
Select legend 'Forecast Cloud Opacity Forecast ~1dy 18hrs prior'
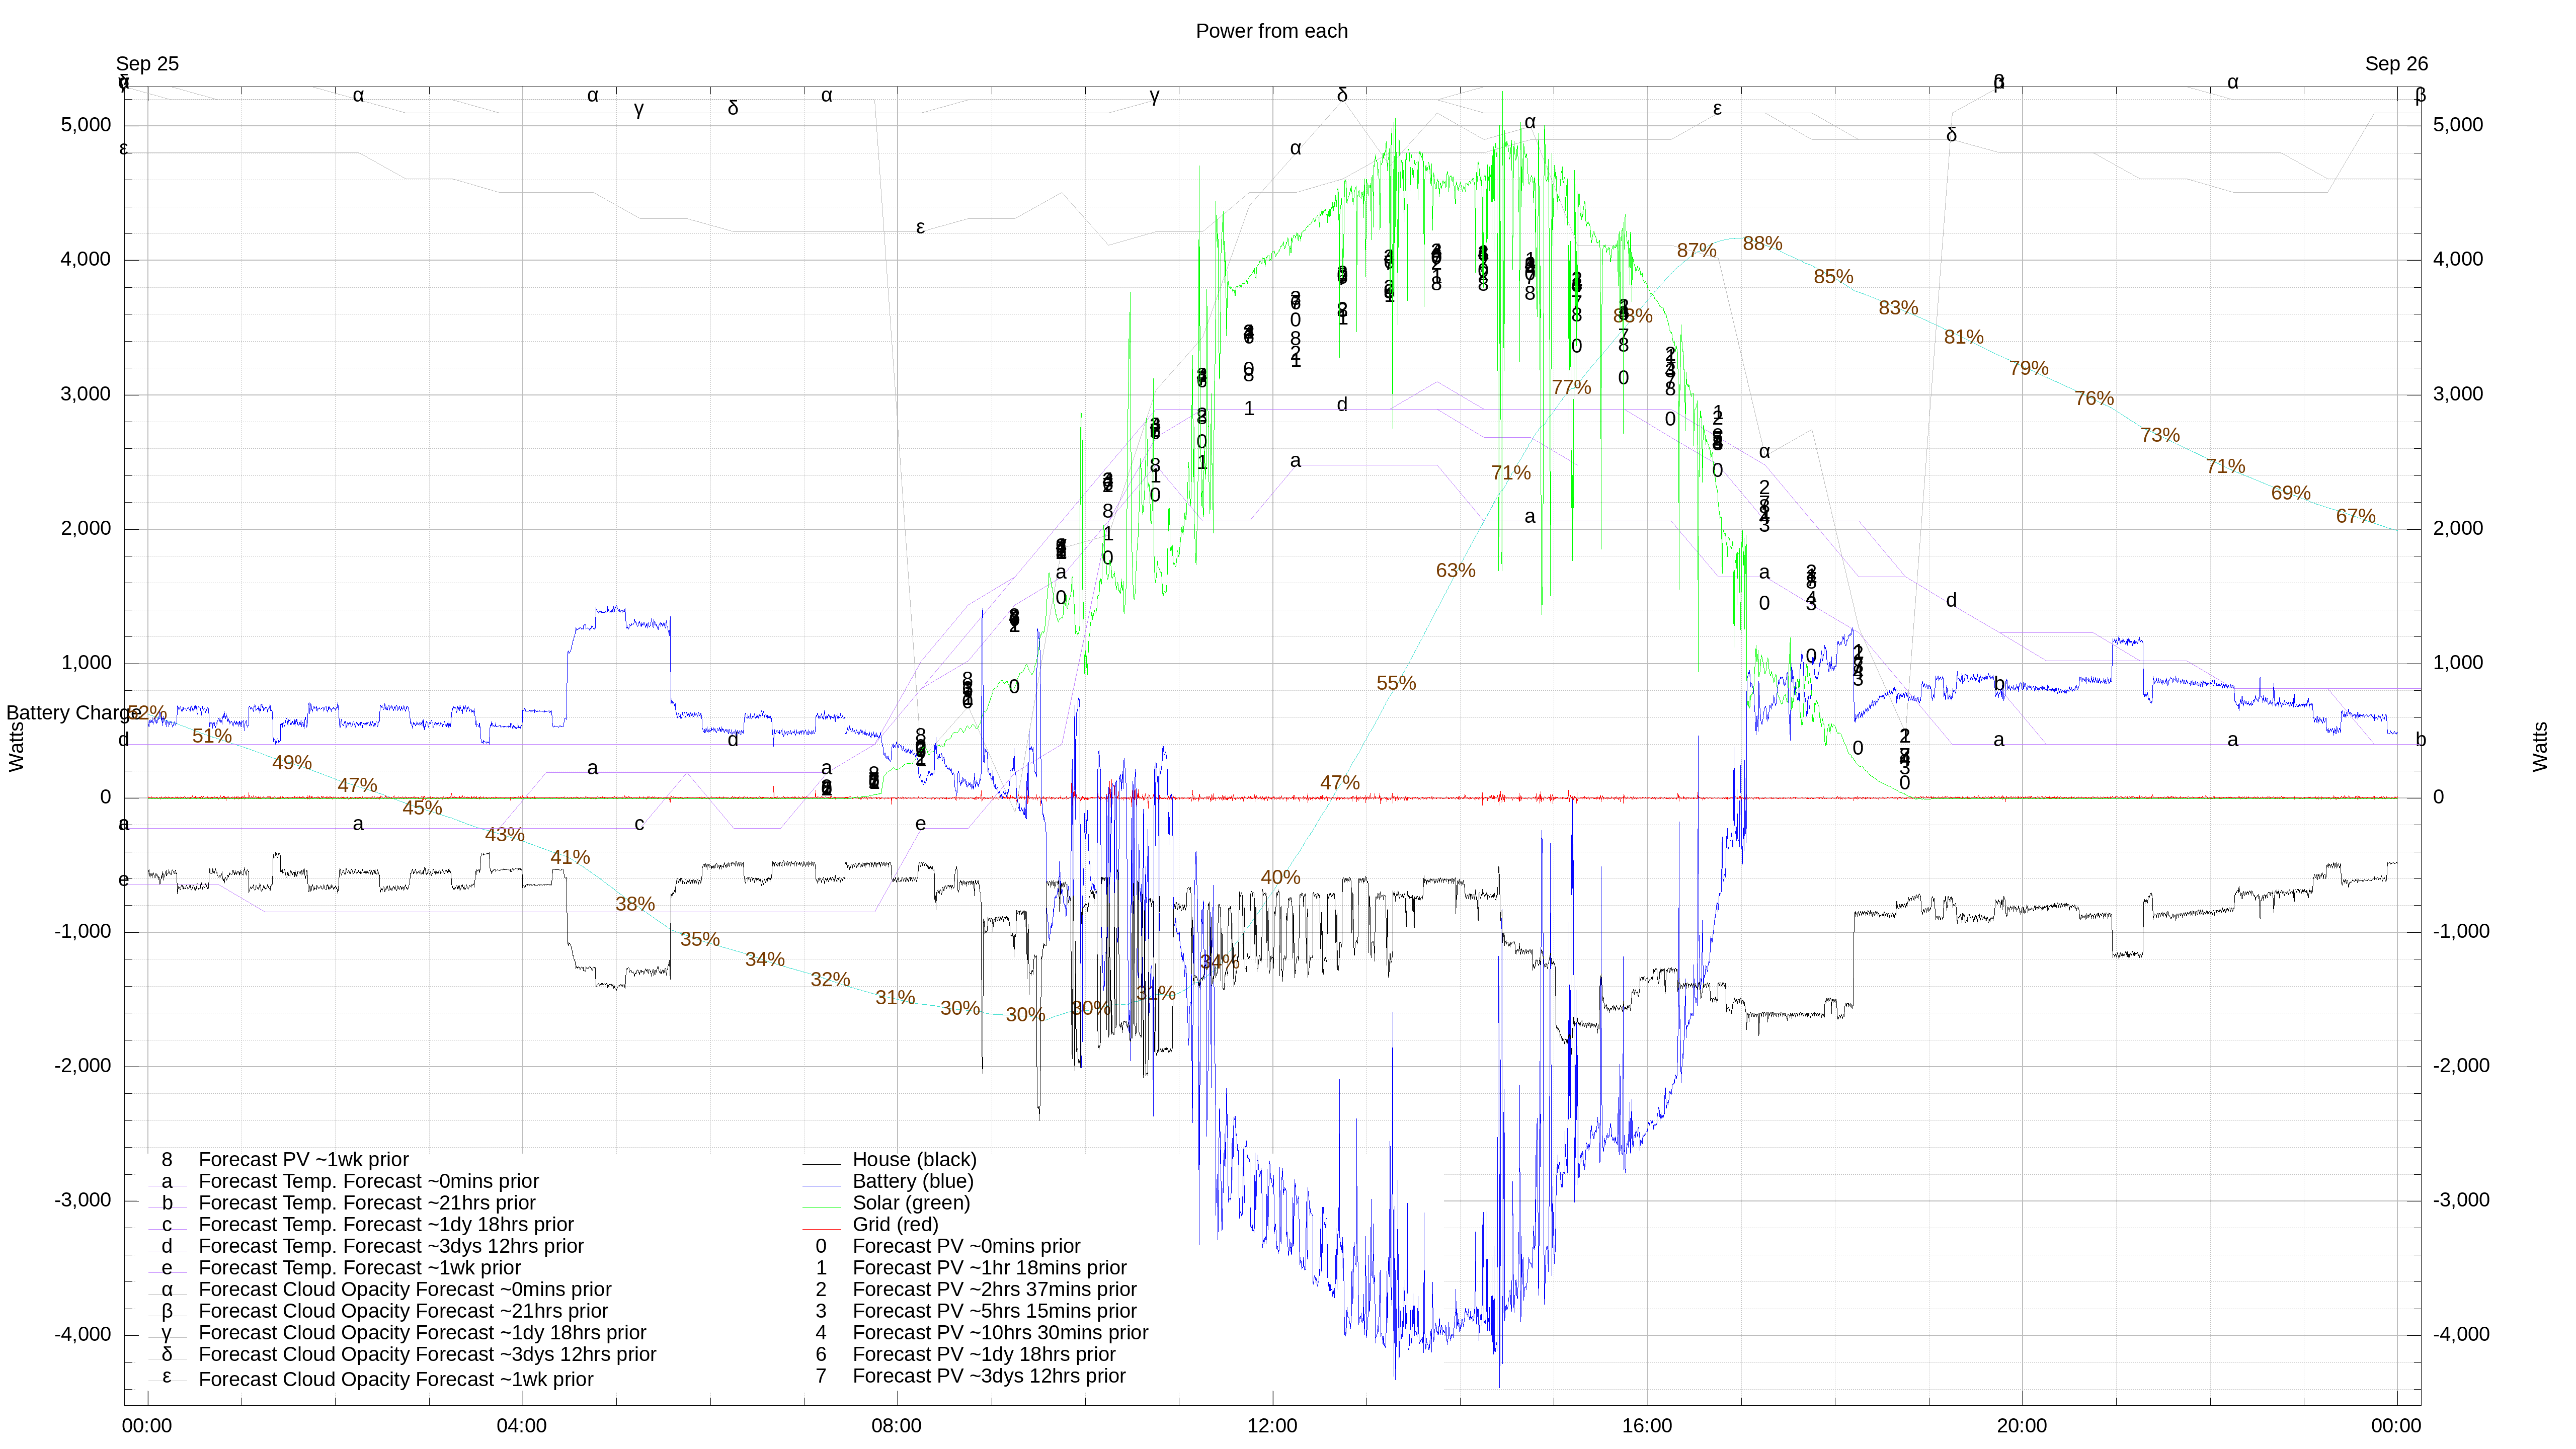[x=422, y=1333]
